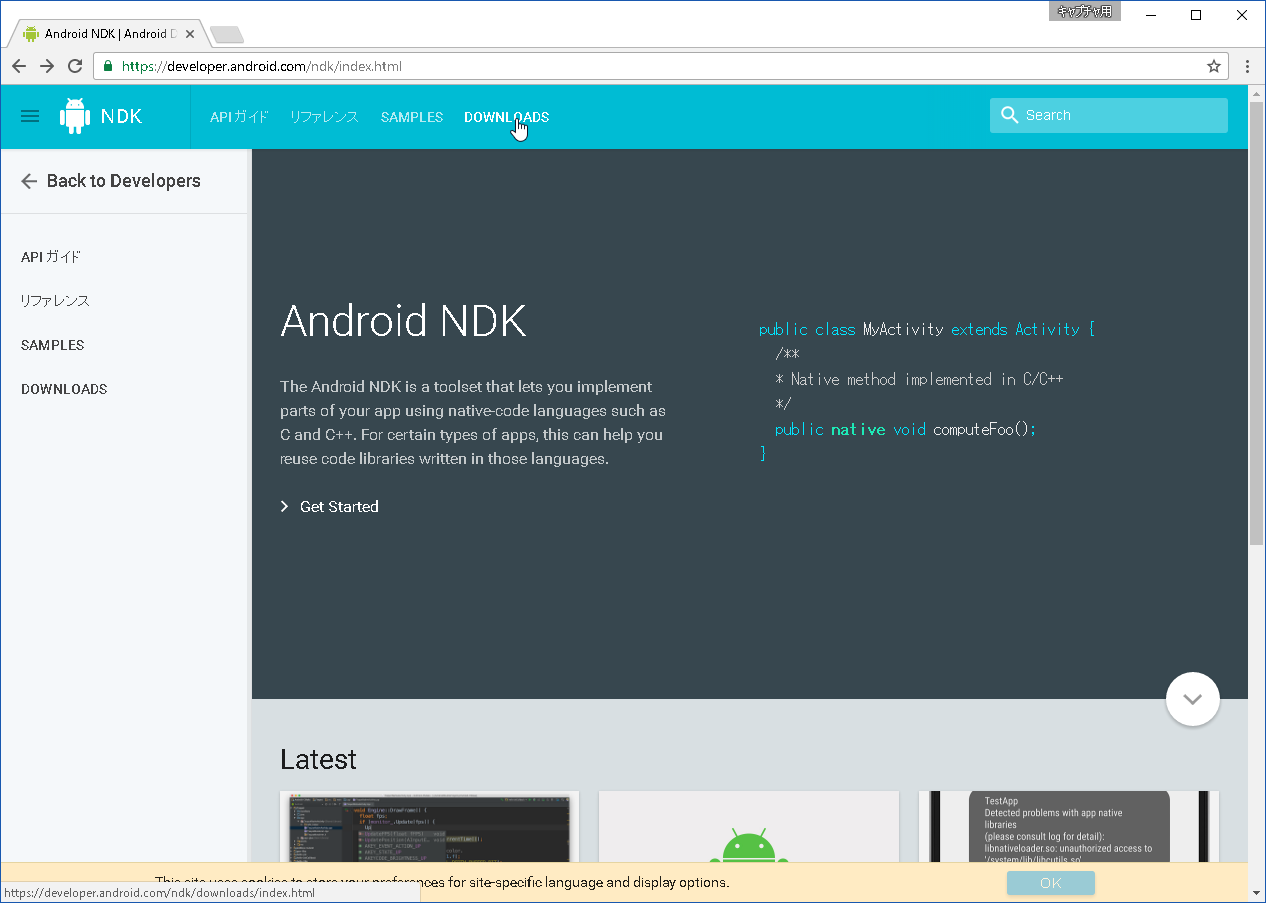Open the TestApp error dialog card
Image resolution: width=1266 pixels, height=903 pixels.
tap(1069, 827)
